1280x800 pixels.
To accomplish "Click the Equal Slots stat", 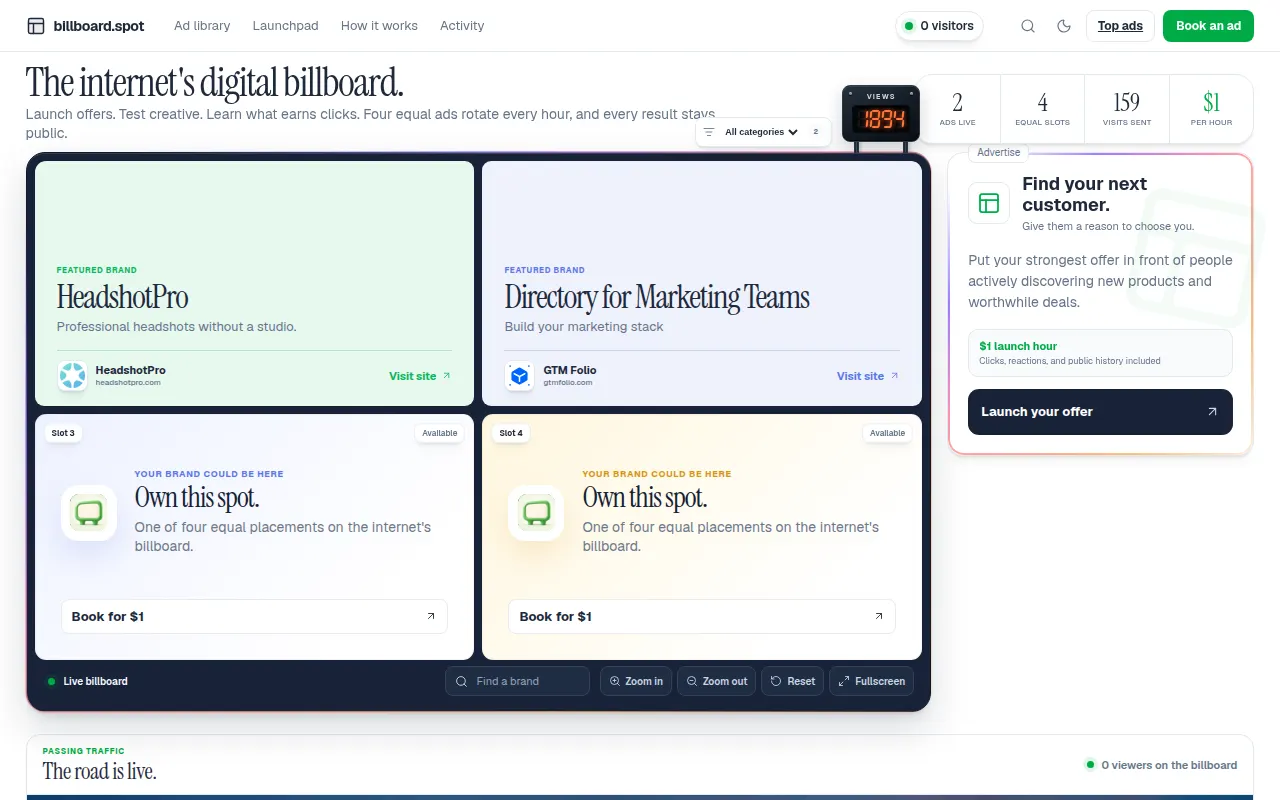I will click(1042, 109).
